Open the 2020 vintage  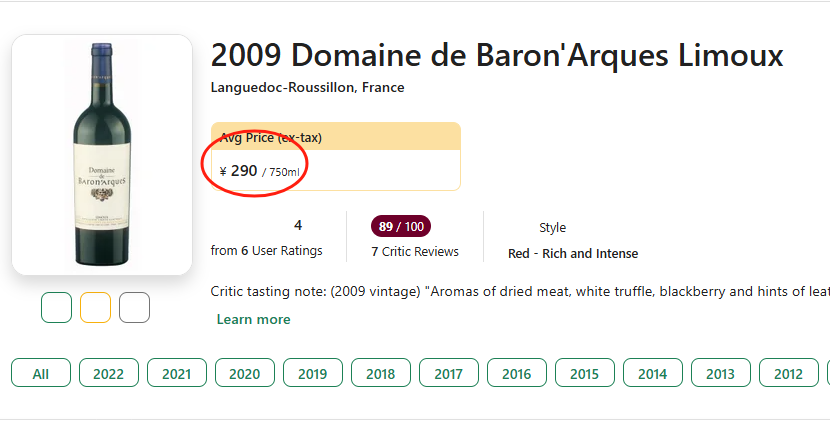[x=245, y=373]
